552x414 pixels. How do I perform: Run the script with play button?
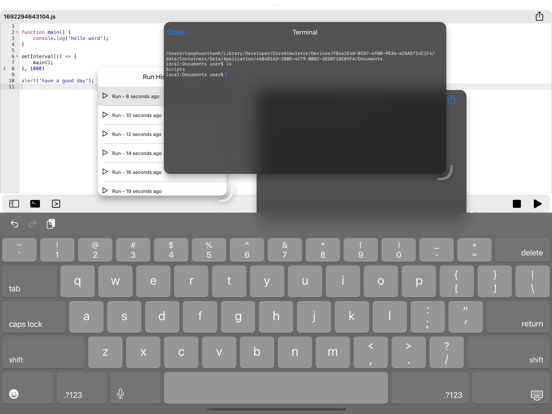click(537, 204)
